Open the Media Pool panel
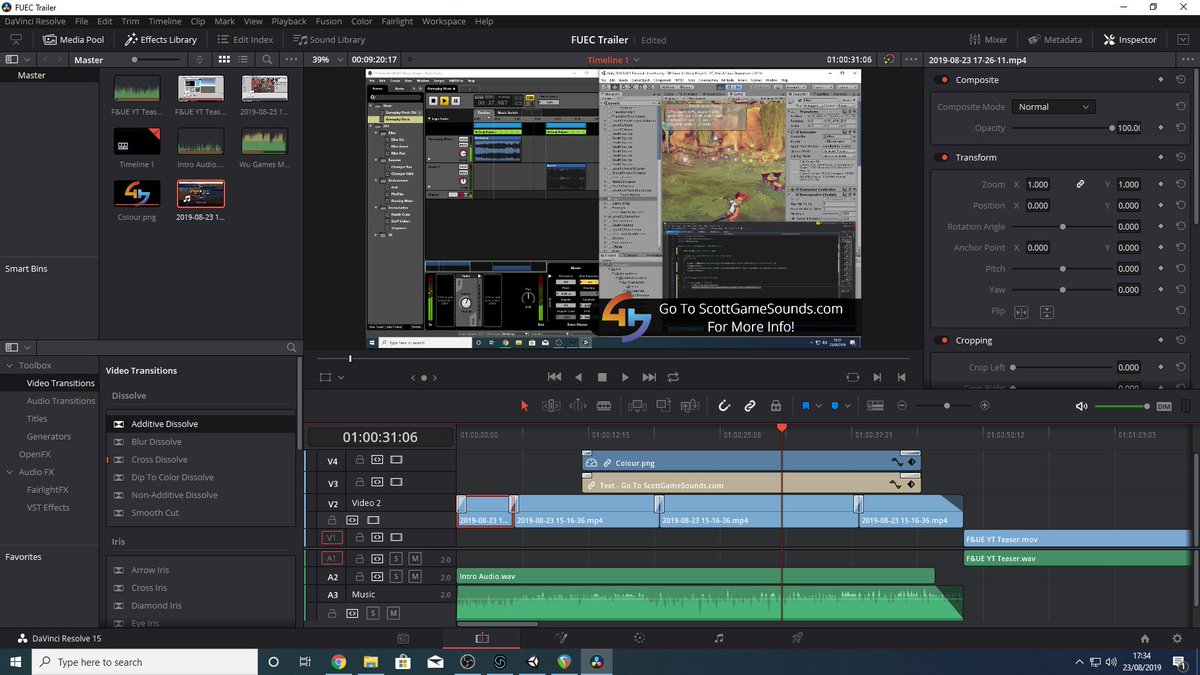 pos(74,39)
